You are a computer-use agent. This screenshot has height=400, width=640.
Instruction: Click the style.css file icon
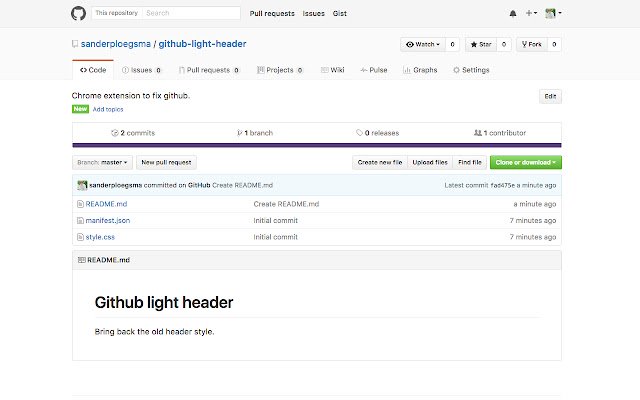point(80,237)
